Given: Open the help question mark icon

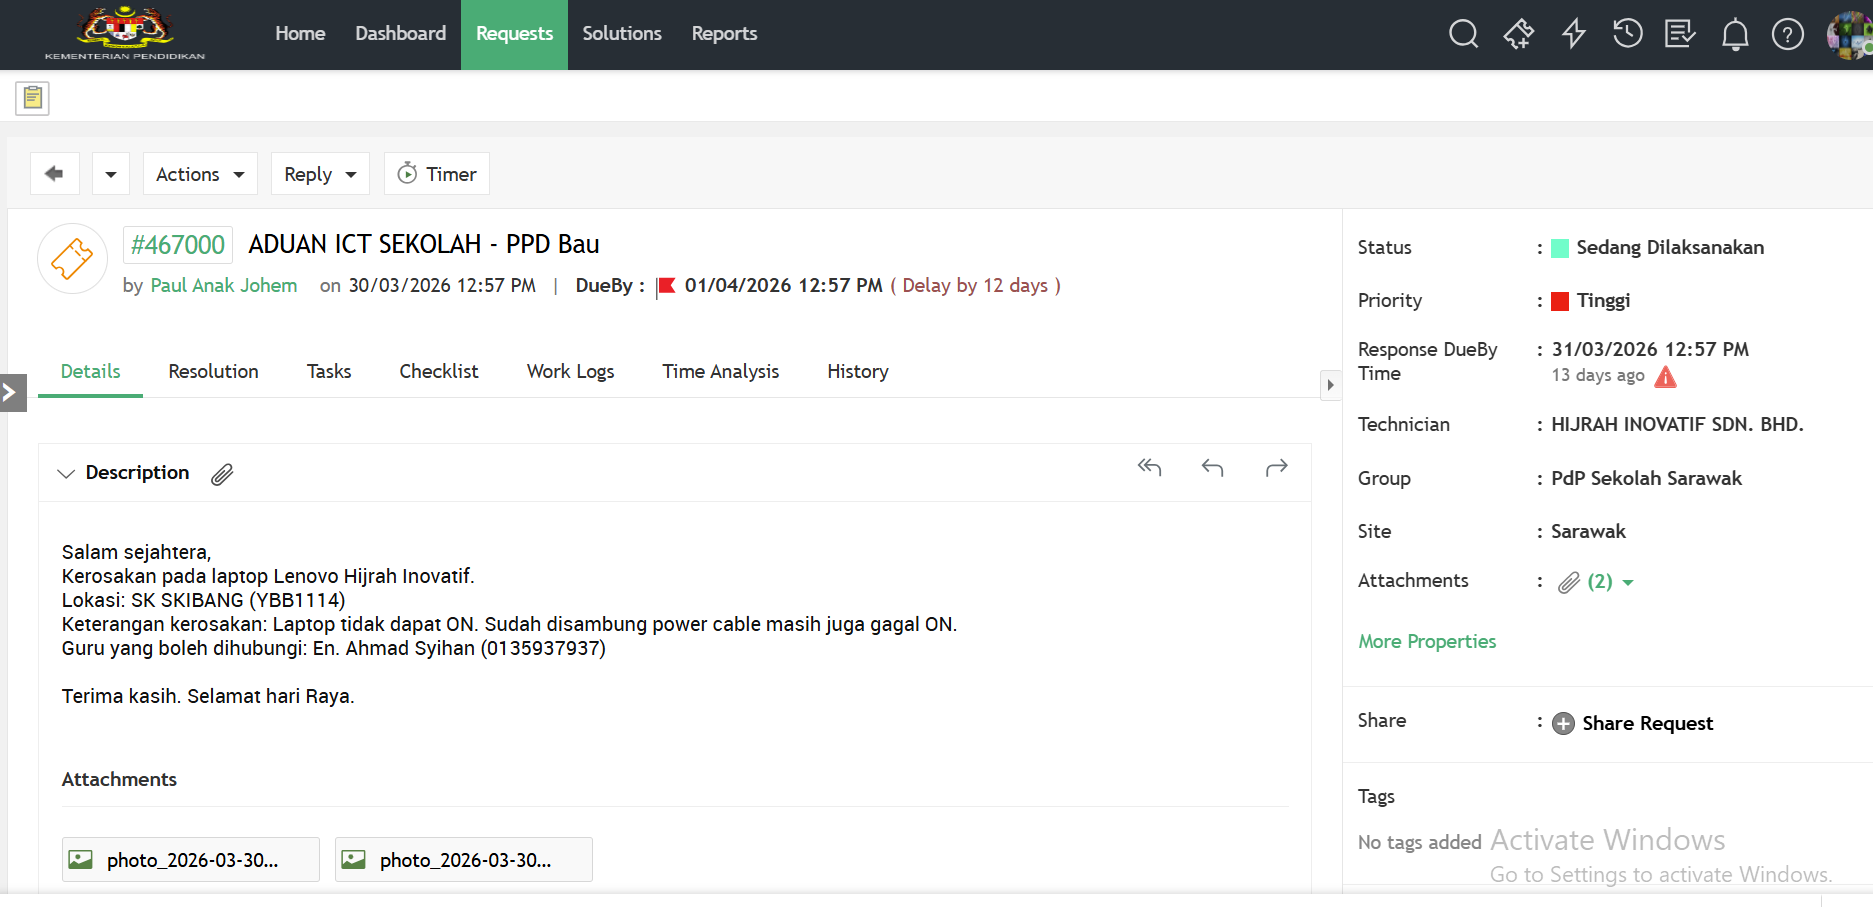Looking at the screenshot, I should 1787,35.
